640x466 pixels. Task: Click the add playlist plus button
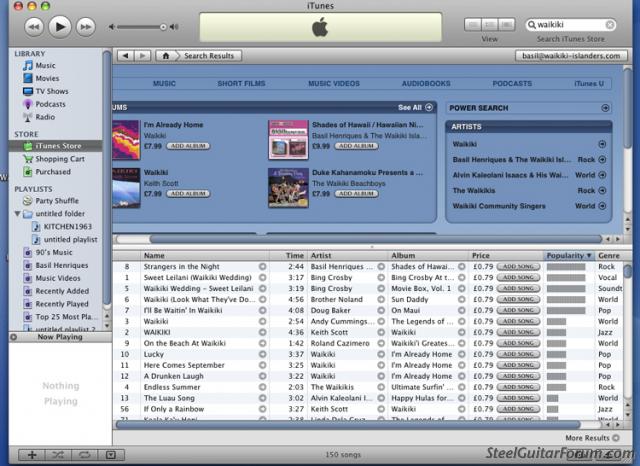point(32,455)
